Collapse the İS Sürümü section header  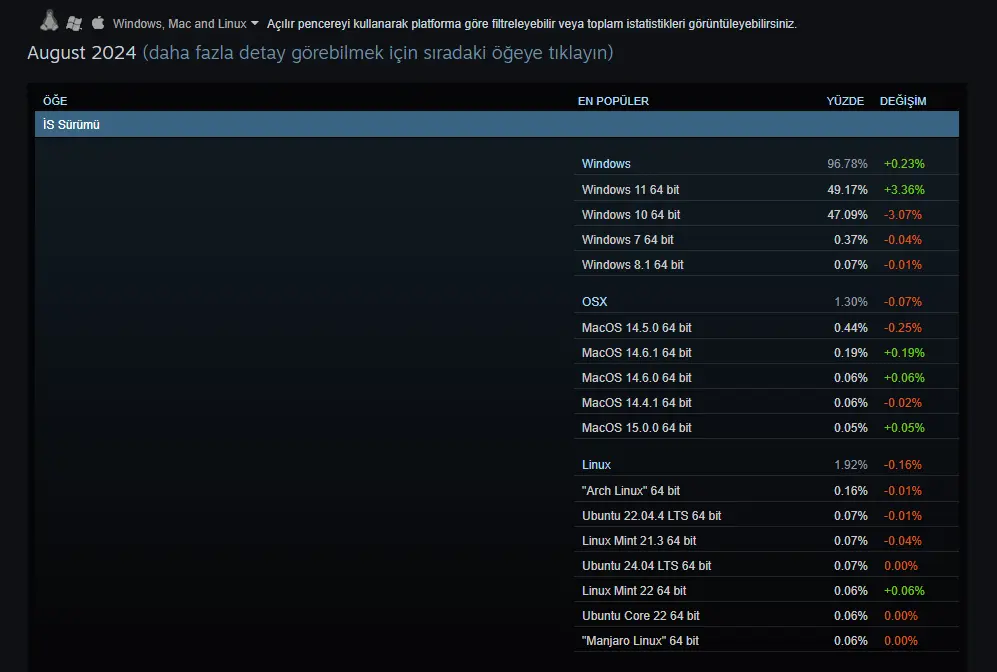(497, 125)
